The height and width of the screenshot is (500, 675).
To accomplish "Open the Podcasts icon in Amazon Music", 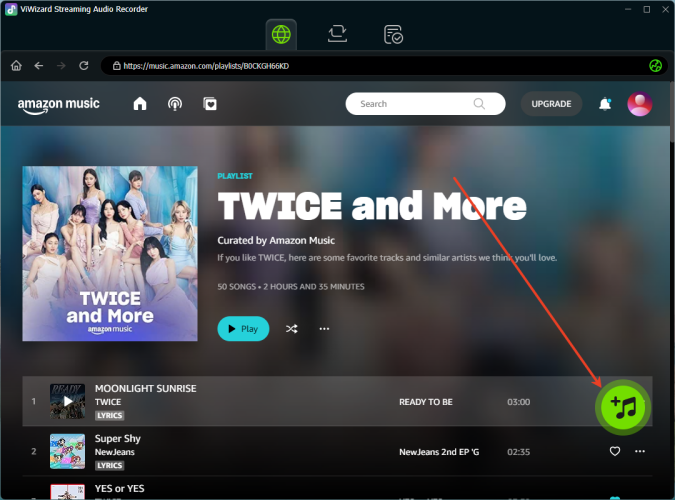I will (x=175, y=104).
